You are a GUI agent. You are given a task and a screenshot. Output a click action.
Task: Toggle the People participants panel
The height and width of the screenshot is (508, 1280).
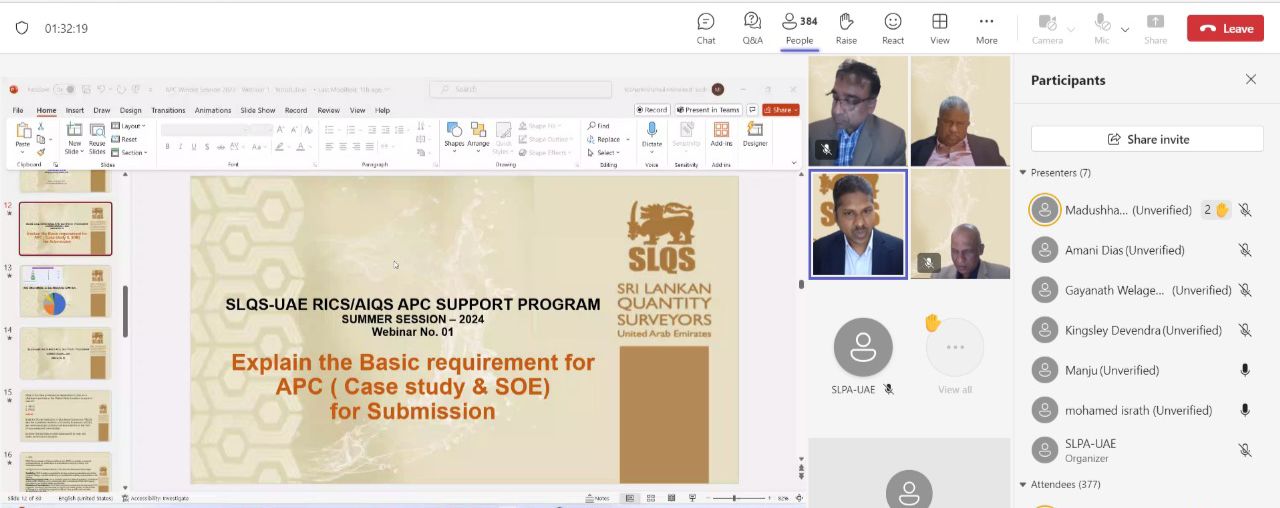(799, 28)
